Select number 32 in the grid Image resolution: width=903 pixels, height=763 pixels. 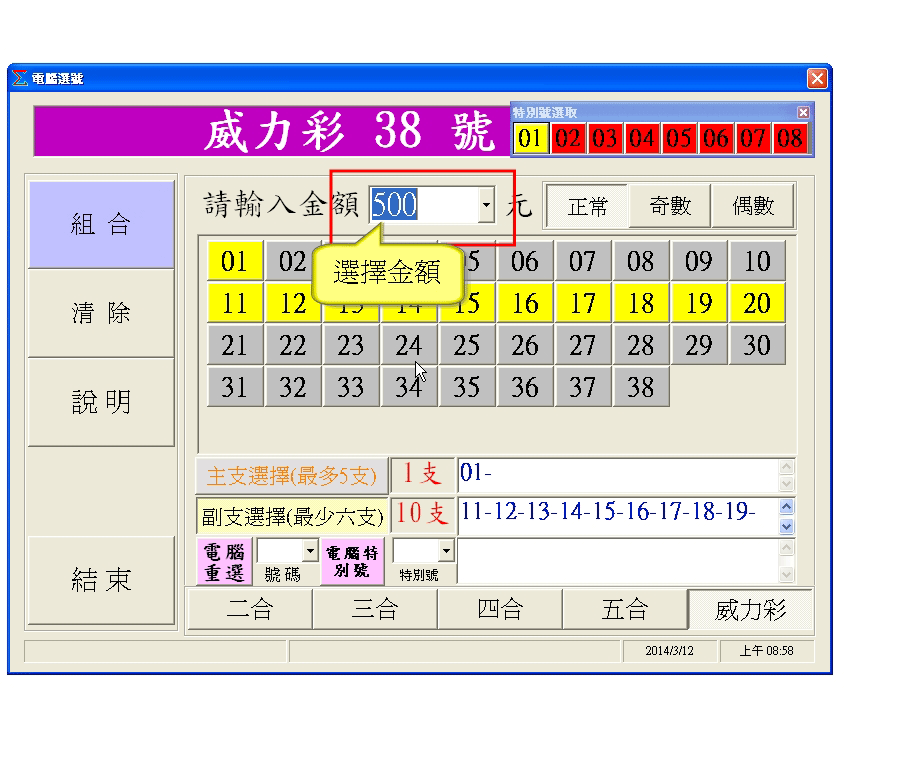pyautogui.click(x=293, y=387)
